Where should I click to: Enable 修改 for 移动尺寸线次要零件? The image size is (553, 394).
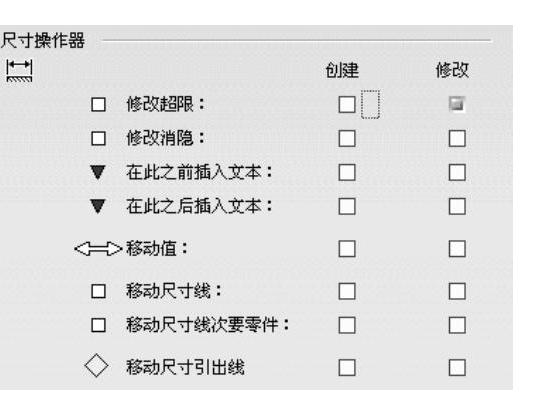[x=457, y=325]
